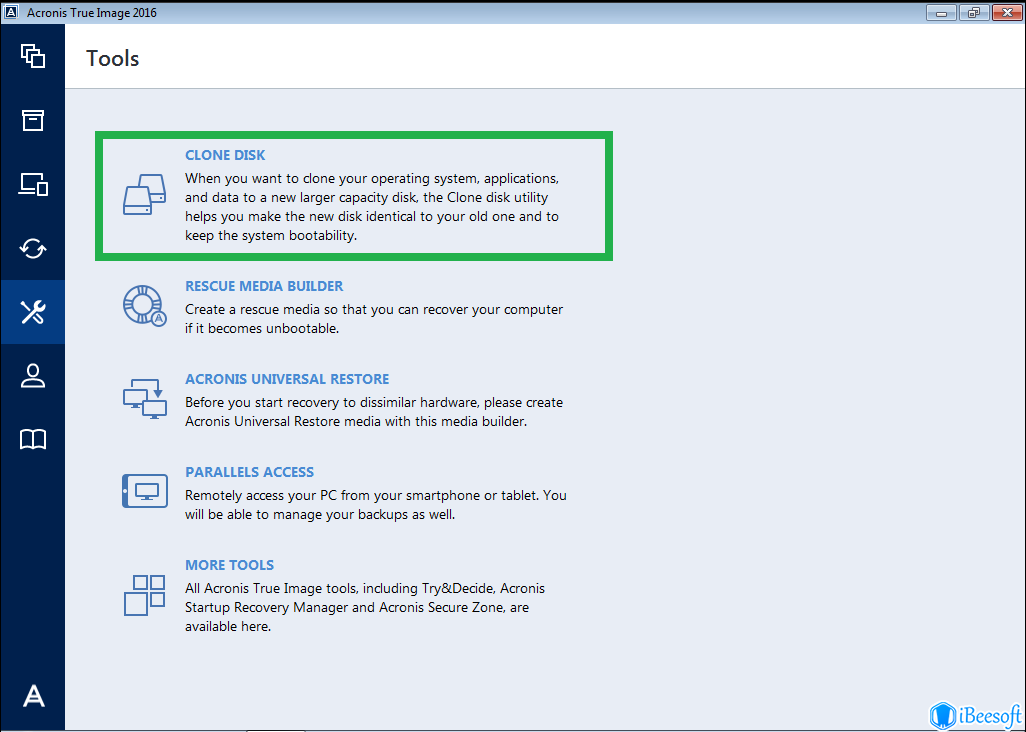Open the Account section in the sidebar
This screenshot has height=732, width=1026.
[x=33, y=376]
